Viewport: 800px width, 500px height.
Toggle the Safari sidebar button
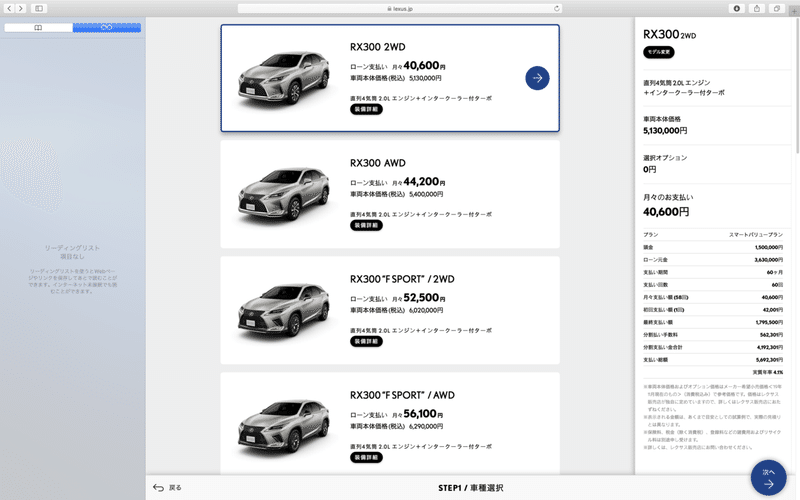click(39, 8)
